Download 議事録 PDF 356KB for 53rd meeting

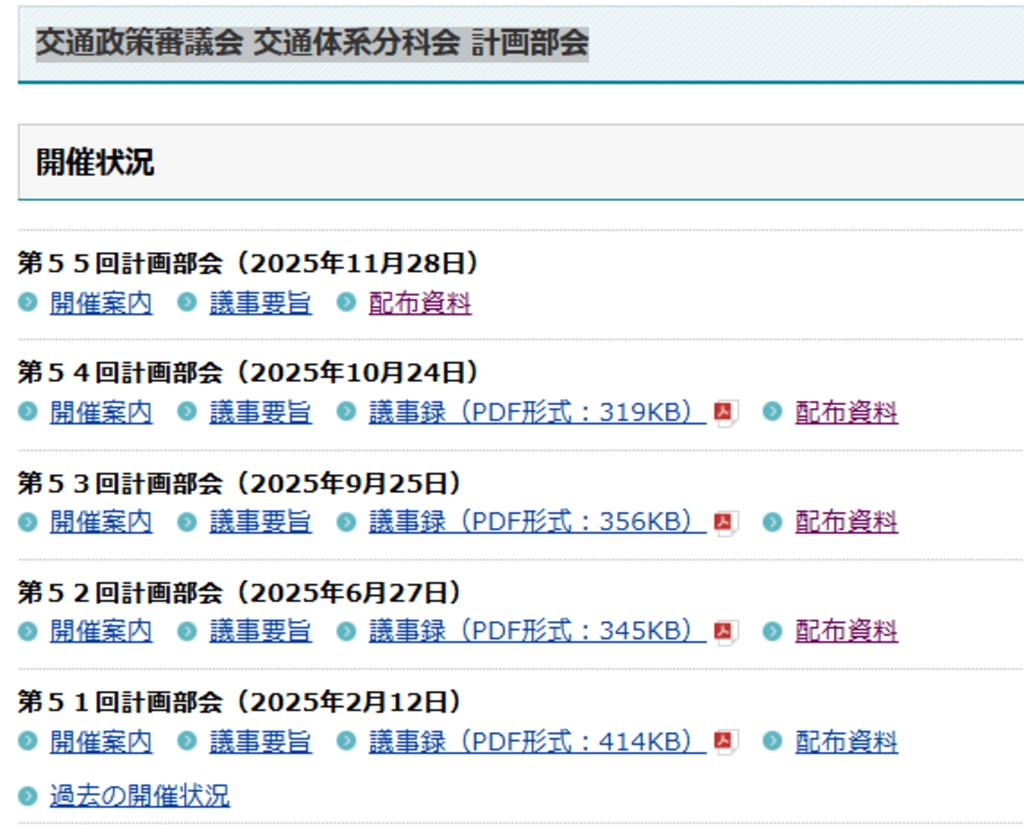click(537, 522)
